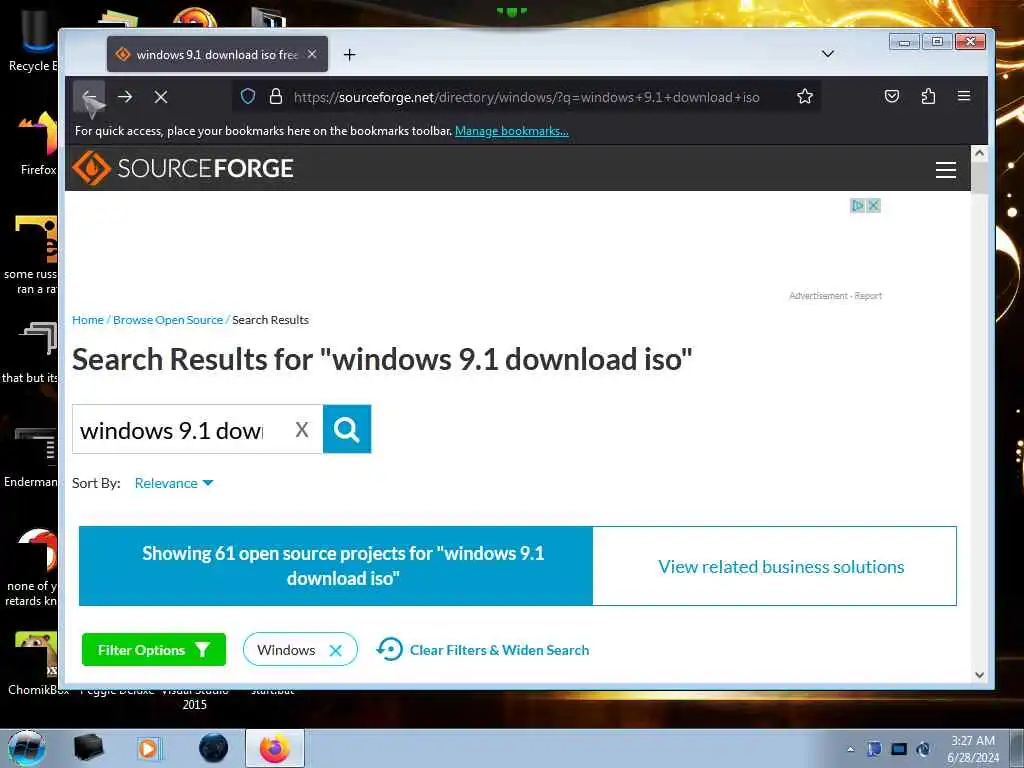
Task: Open the SourceForge hamburger menu
Action: coord(946,170)
